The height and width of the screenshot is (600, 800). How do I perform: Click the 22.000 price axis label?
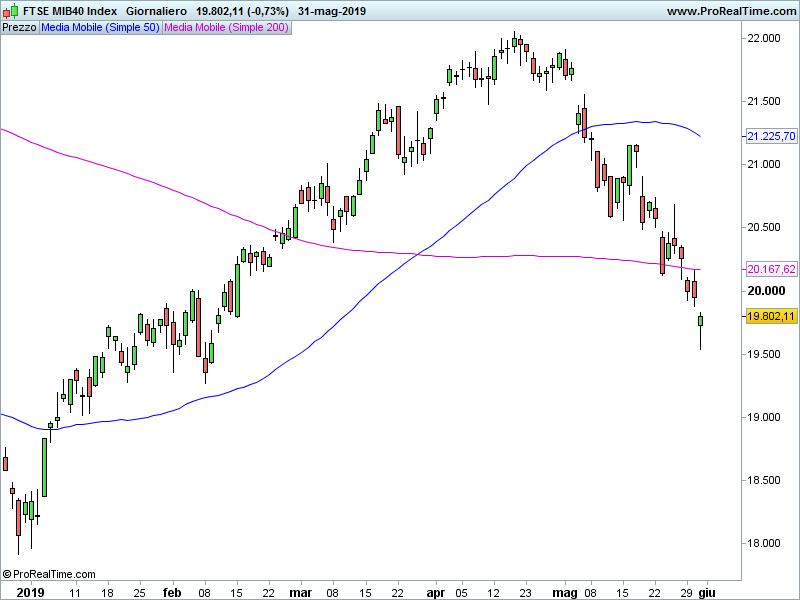point(764,38)
